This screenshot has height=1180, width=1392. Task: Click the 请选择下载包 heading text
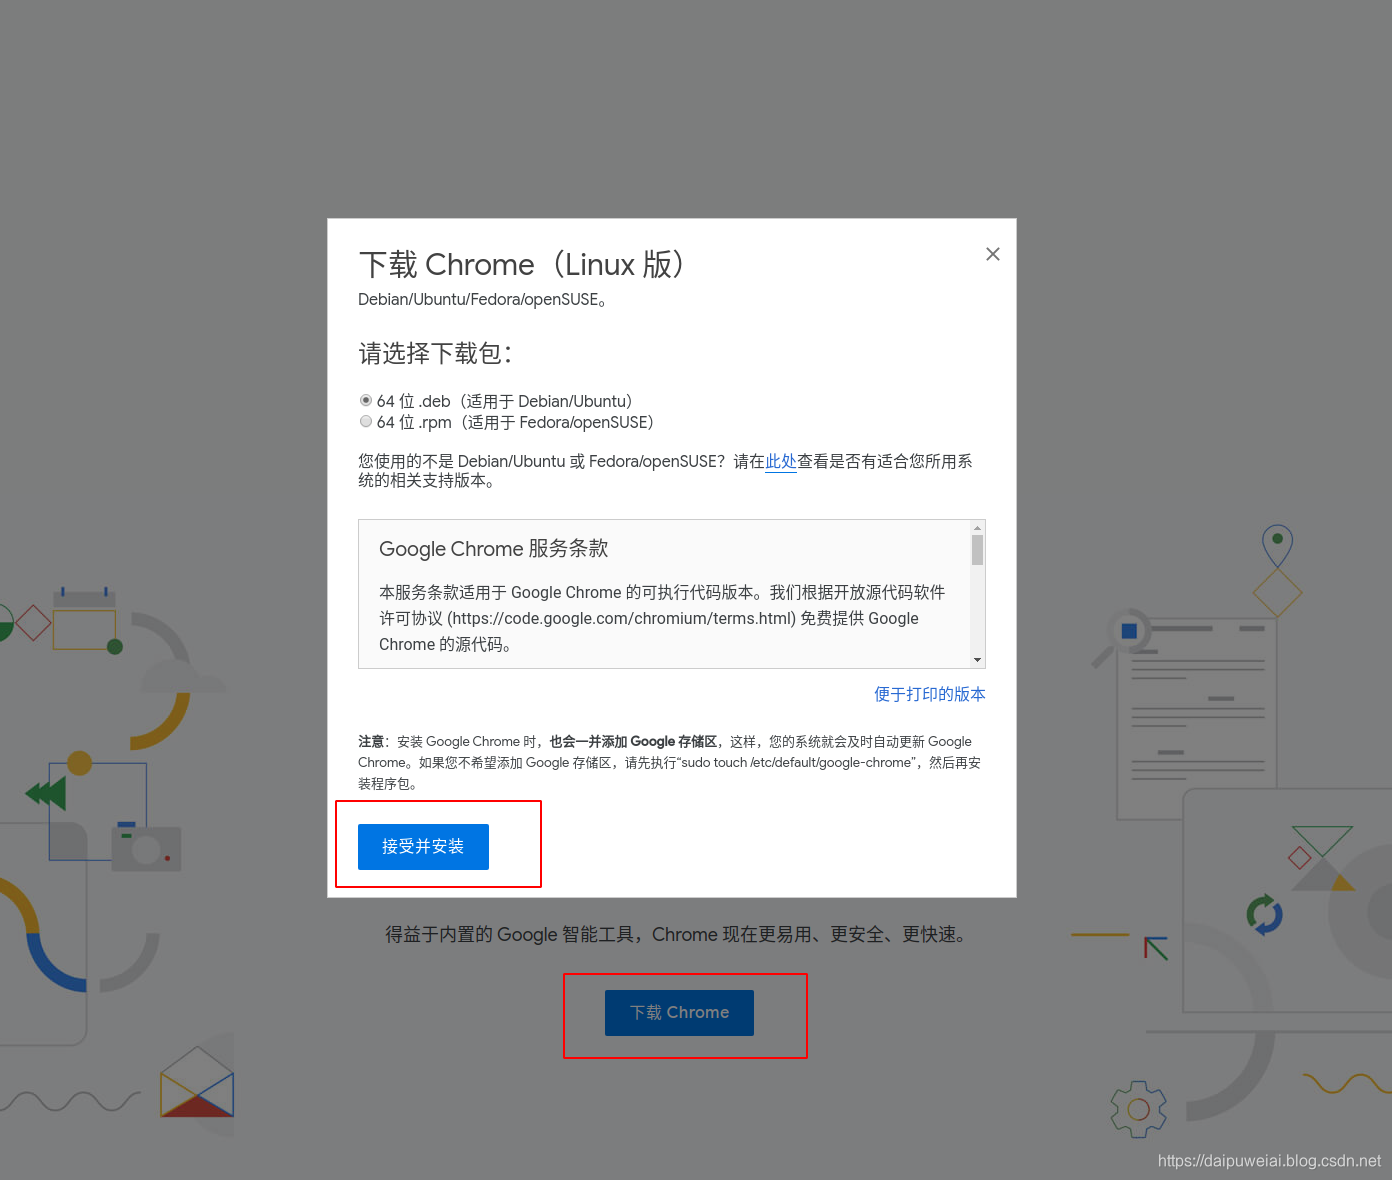[435, 354]
